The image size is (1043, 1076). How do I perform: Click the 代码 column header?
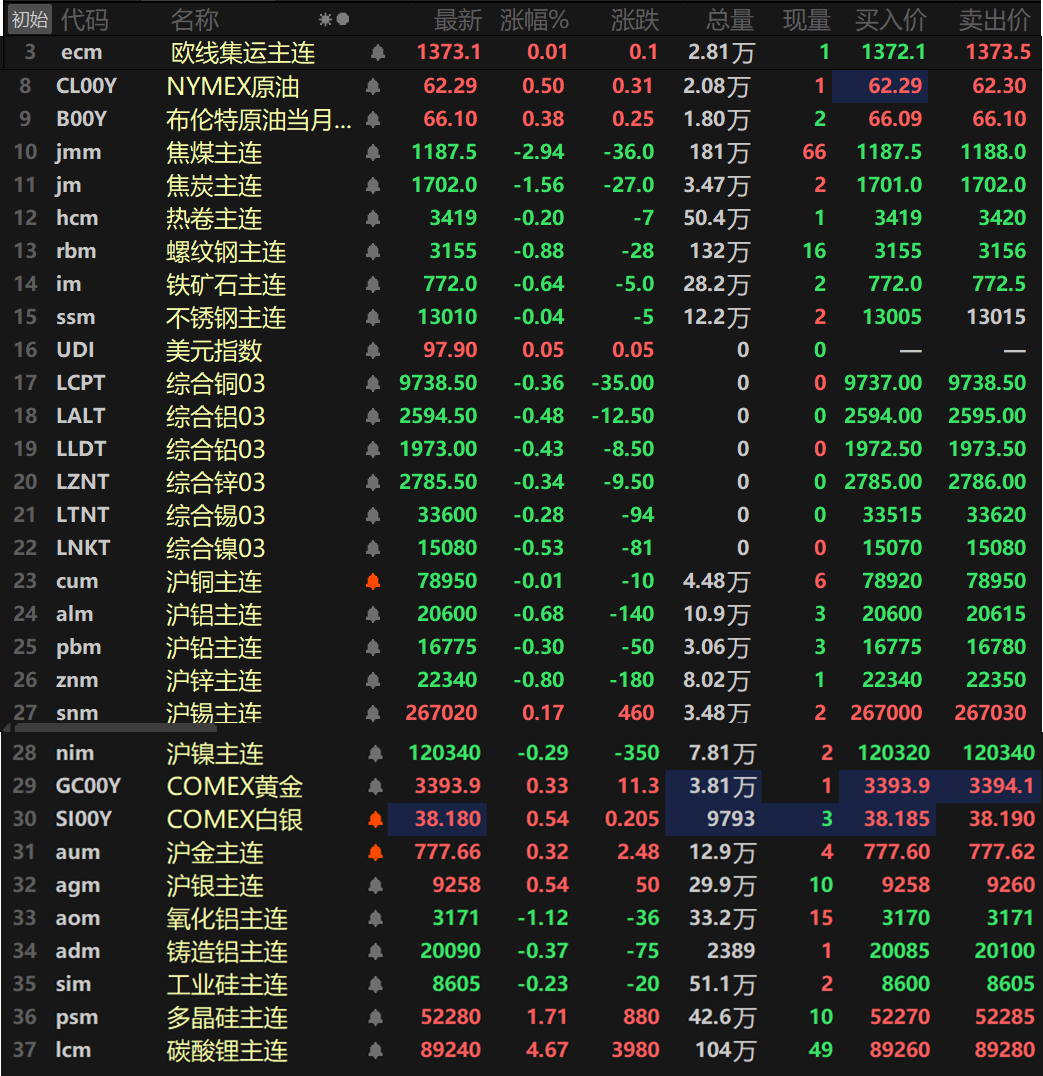(84, 19)
